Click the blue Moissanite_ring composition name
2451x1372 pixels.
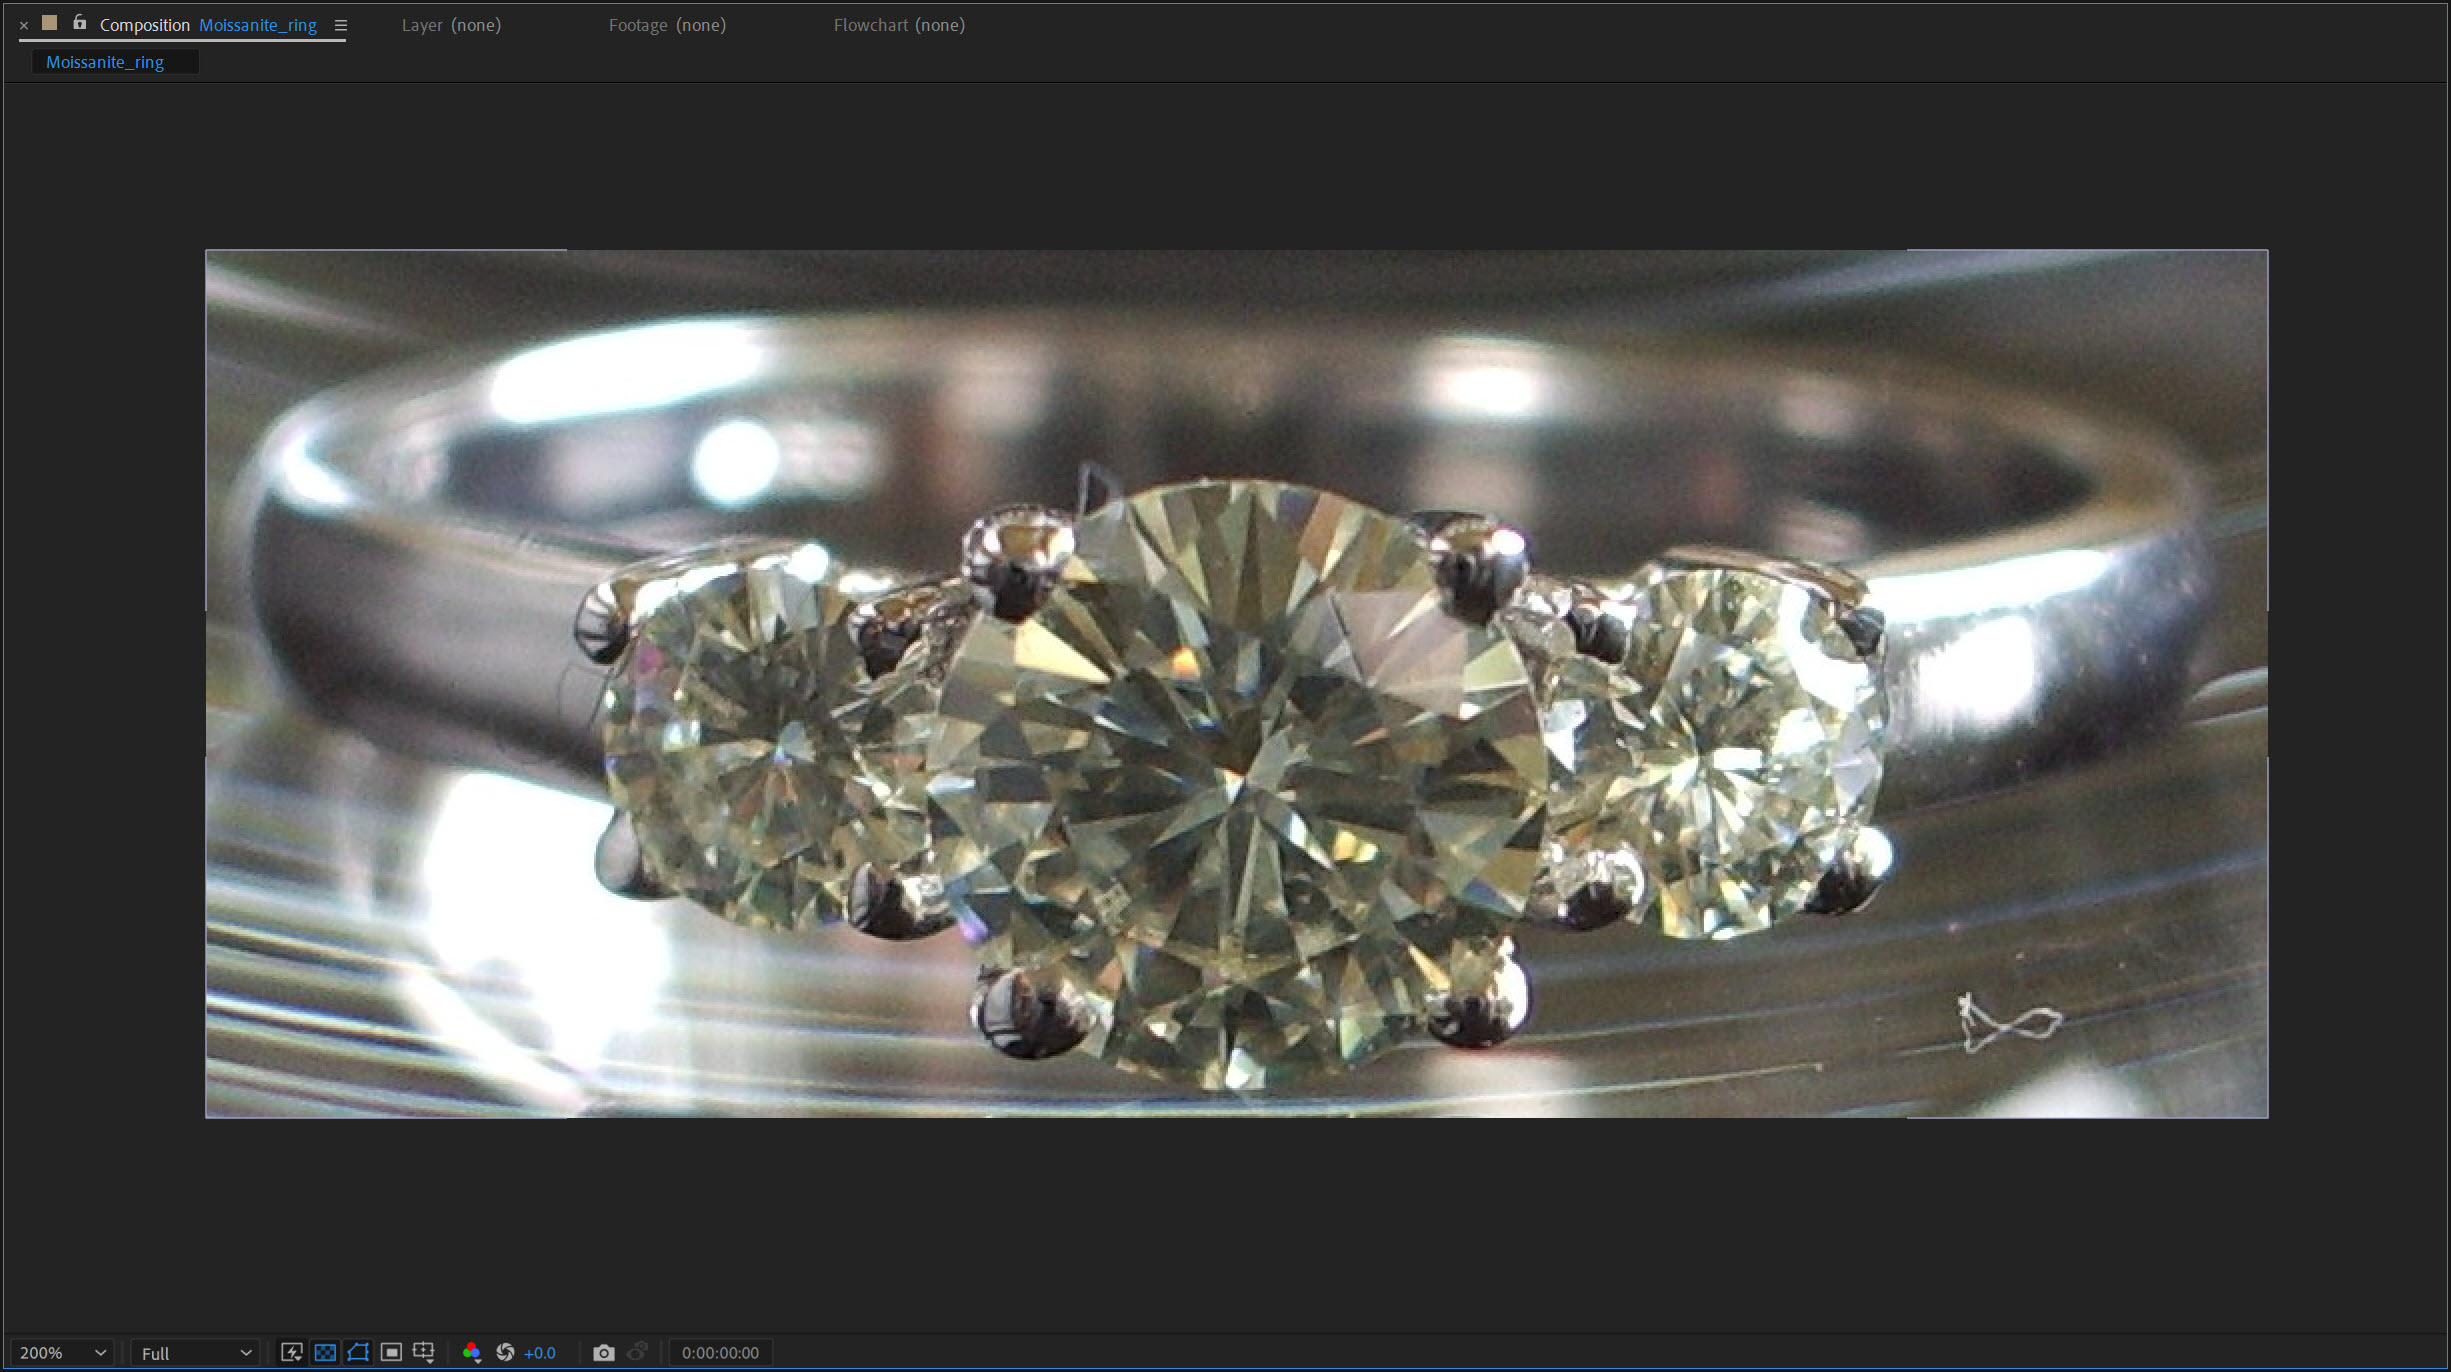257,25
